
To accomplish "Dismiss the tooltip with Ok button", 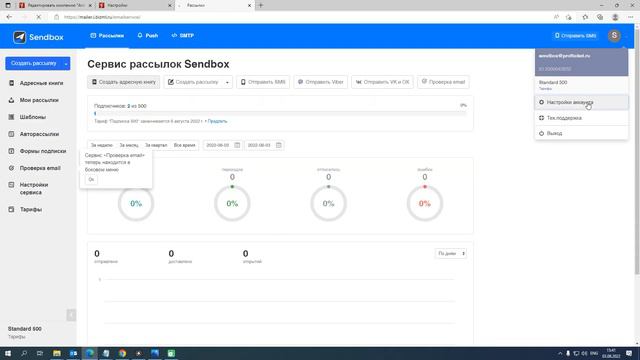I will click(91, 180).
